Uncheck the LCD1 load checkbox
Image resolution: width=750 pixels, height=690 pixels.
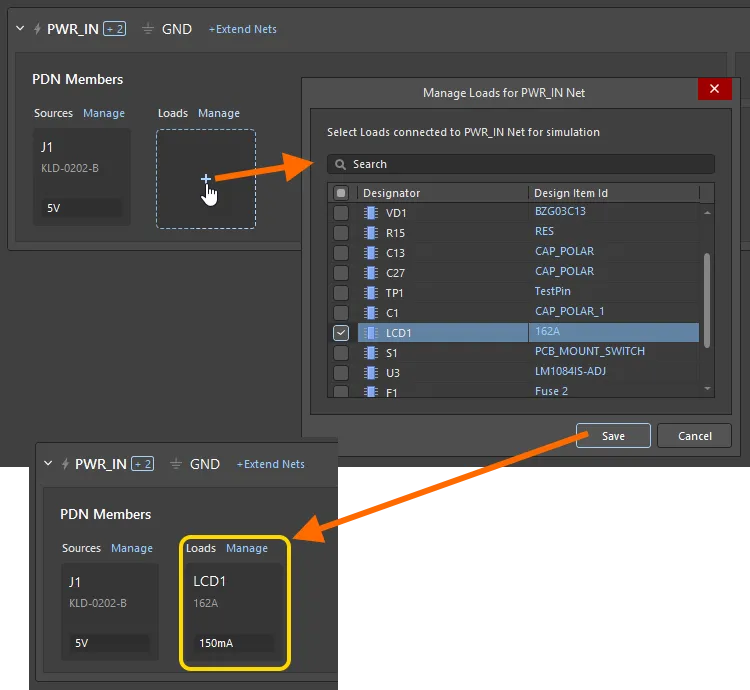(x=341, y=332)
